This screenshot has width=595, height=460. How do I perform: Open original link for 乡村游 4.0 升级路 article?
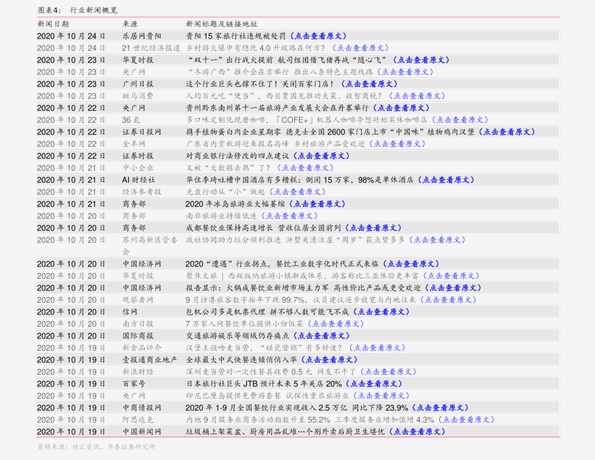(x=360, y=48)
